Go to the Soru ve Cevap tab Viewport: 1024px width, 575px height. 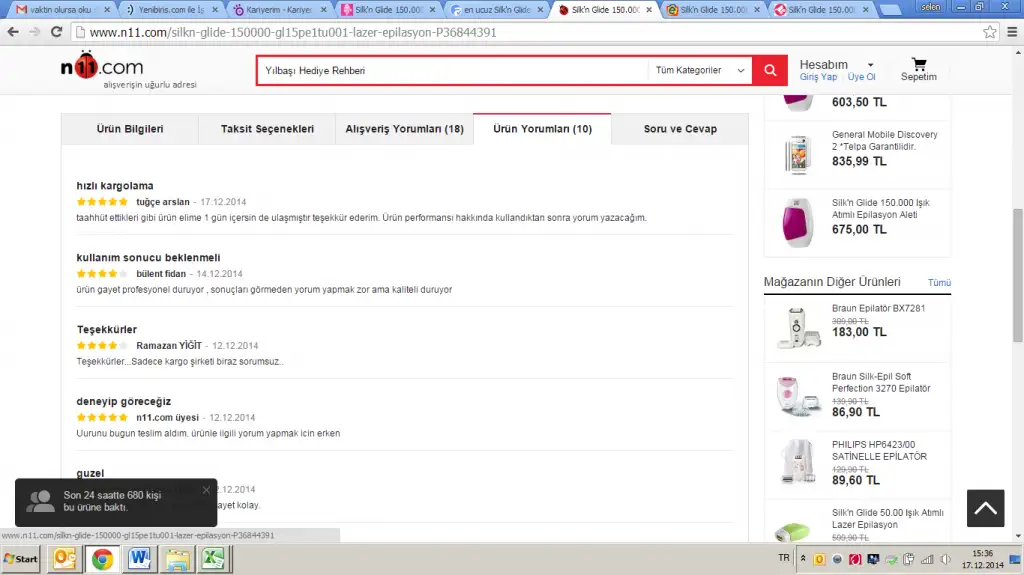[x=680, y=129]
